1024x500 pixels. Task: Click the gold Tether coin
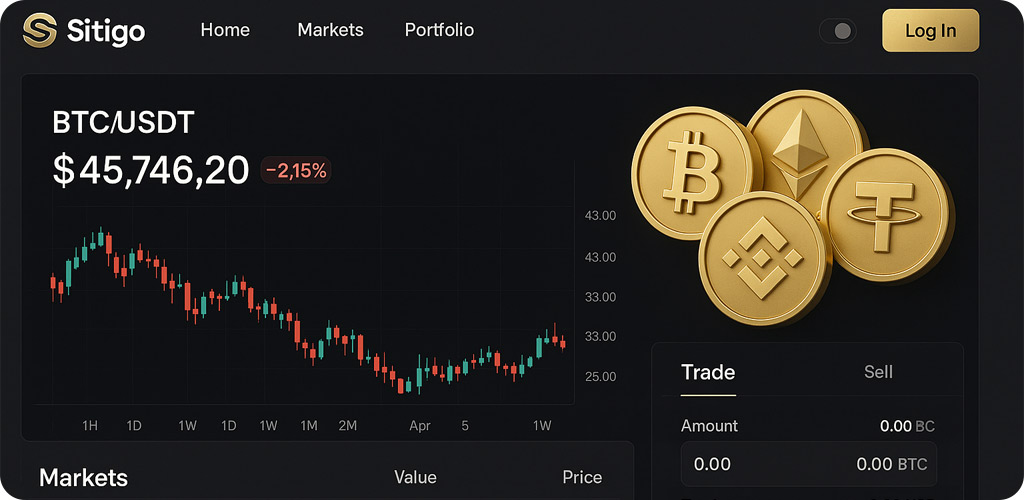(x=883, y=213)
